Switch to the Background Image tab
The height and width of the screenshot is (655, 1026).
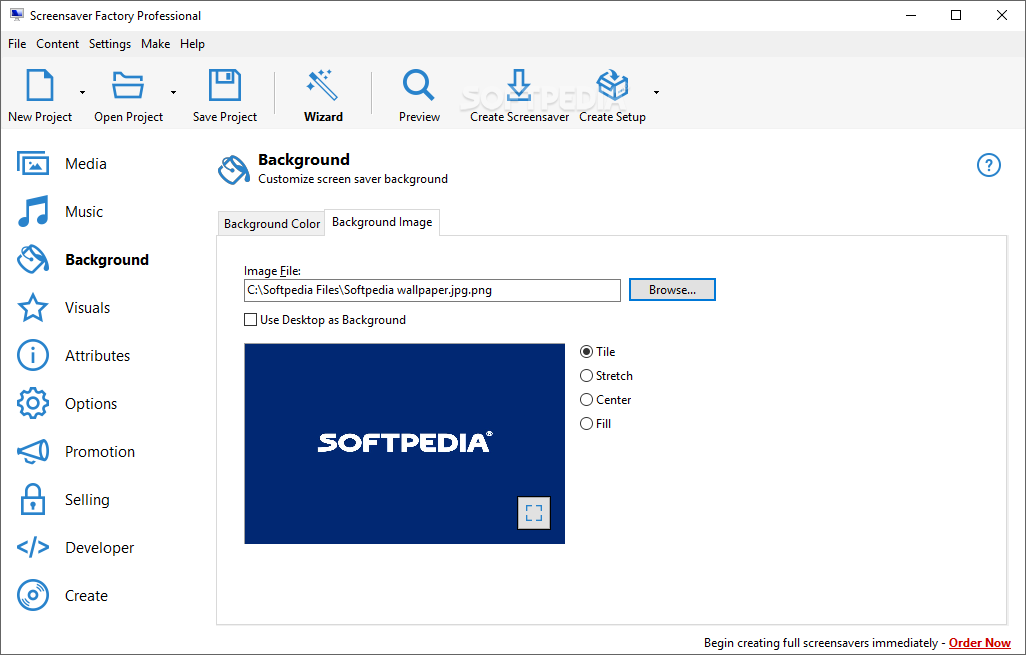[382, 222]
